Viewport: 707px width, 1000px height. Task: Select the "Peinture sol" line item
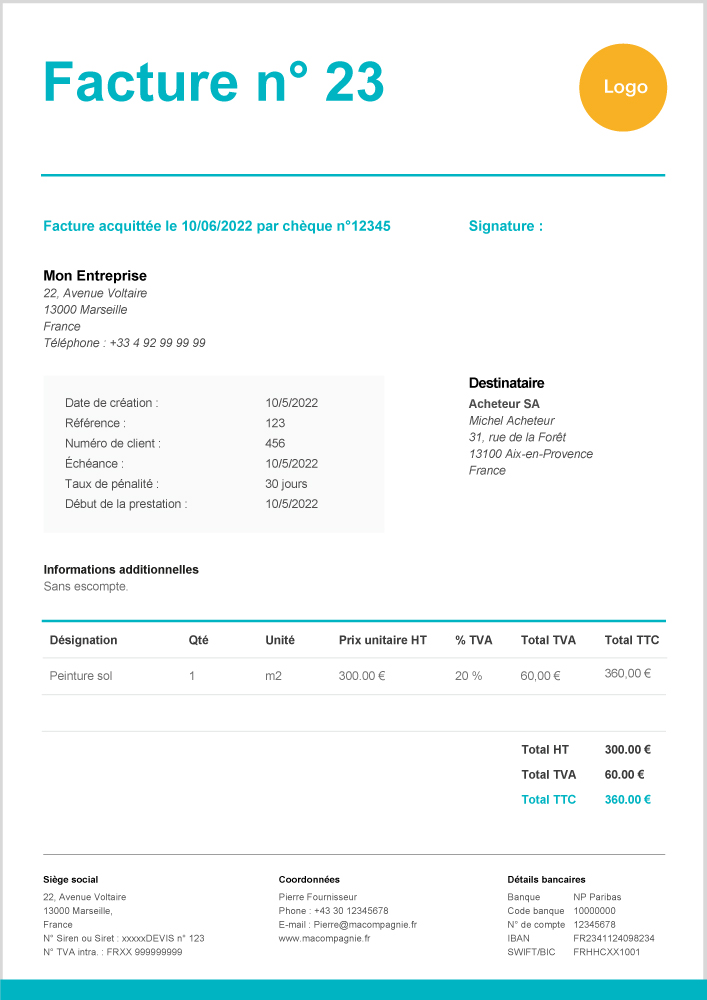pyautogui.click(x=81, y=676)
